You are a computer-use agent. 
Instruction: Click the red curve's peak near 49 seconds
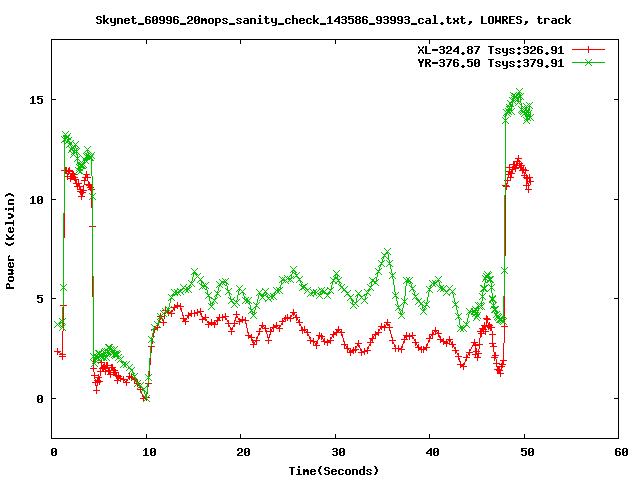[518, 160]
